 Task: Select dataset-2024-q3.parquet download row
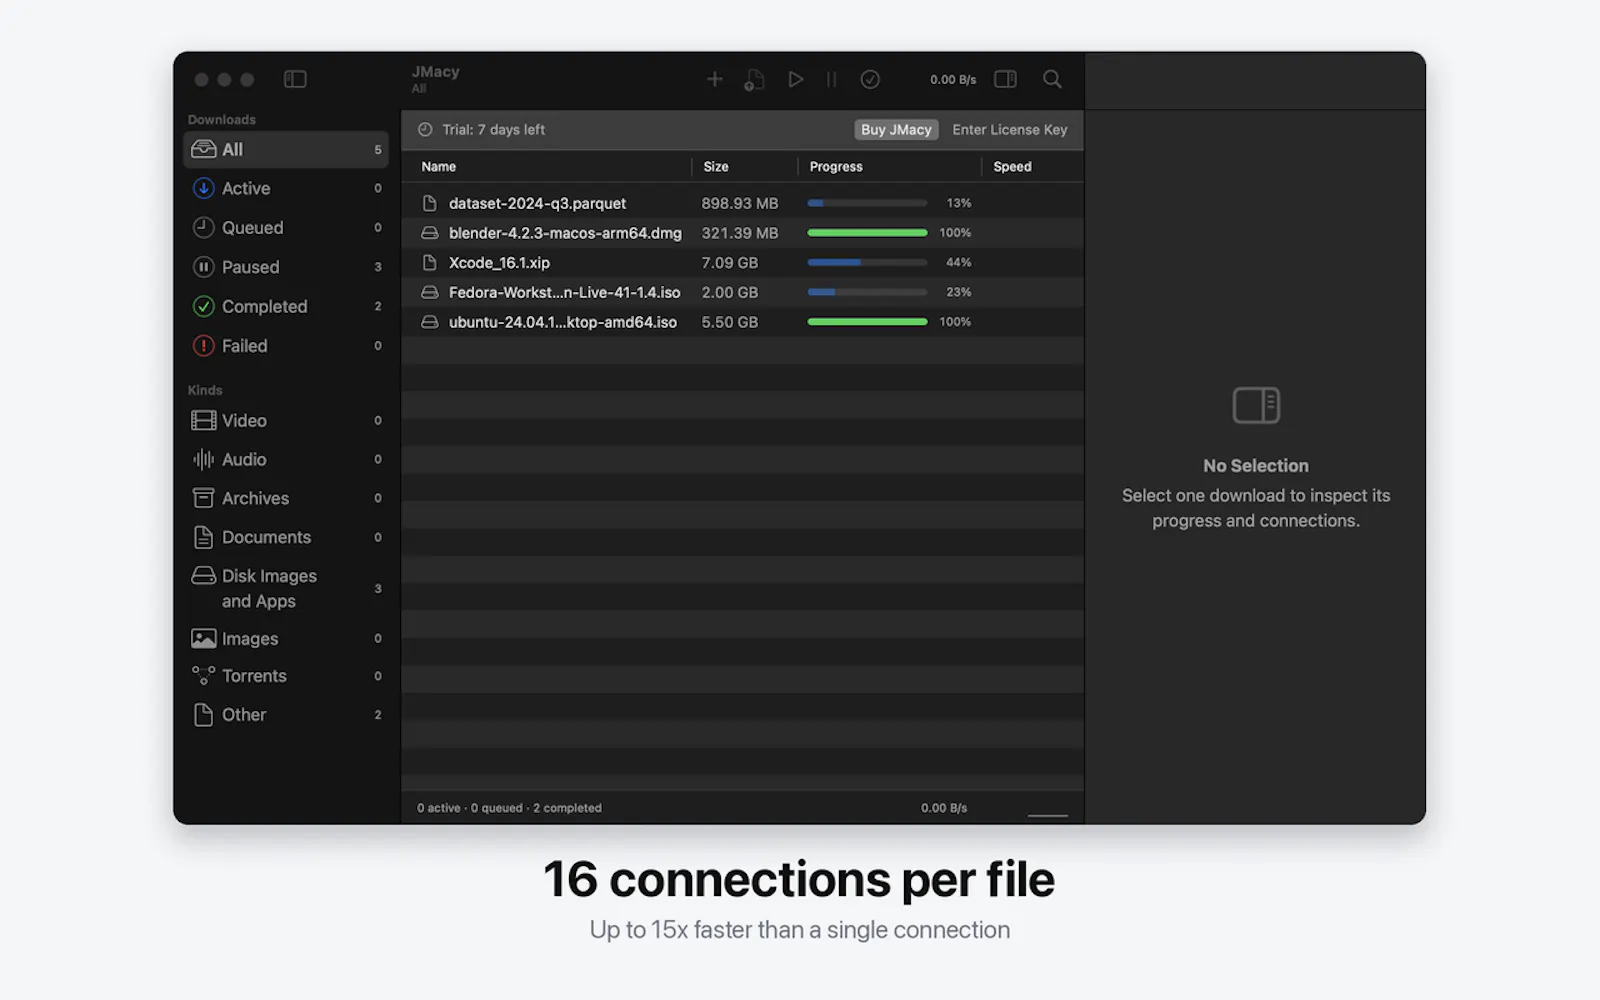tap(743, 203)
